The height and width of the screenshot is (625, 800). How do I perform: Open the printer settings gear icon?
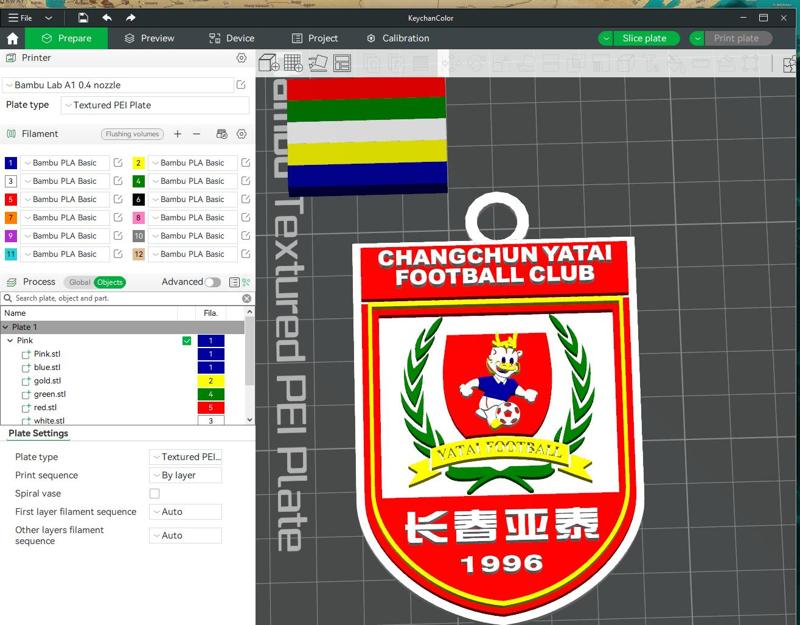[241, 58]
